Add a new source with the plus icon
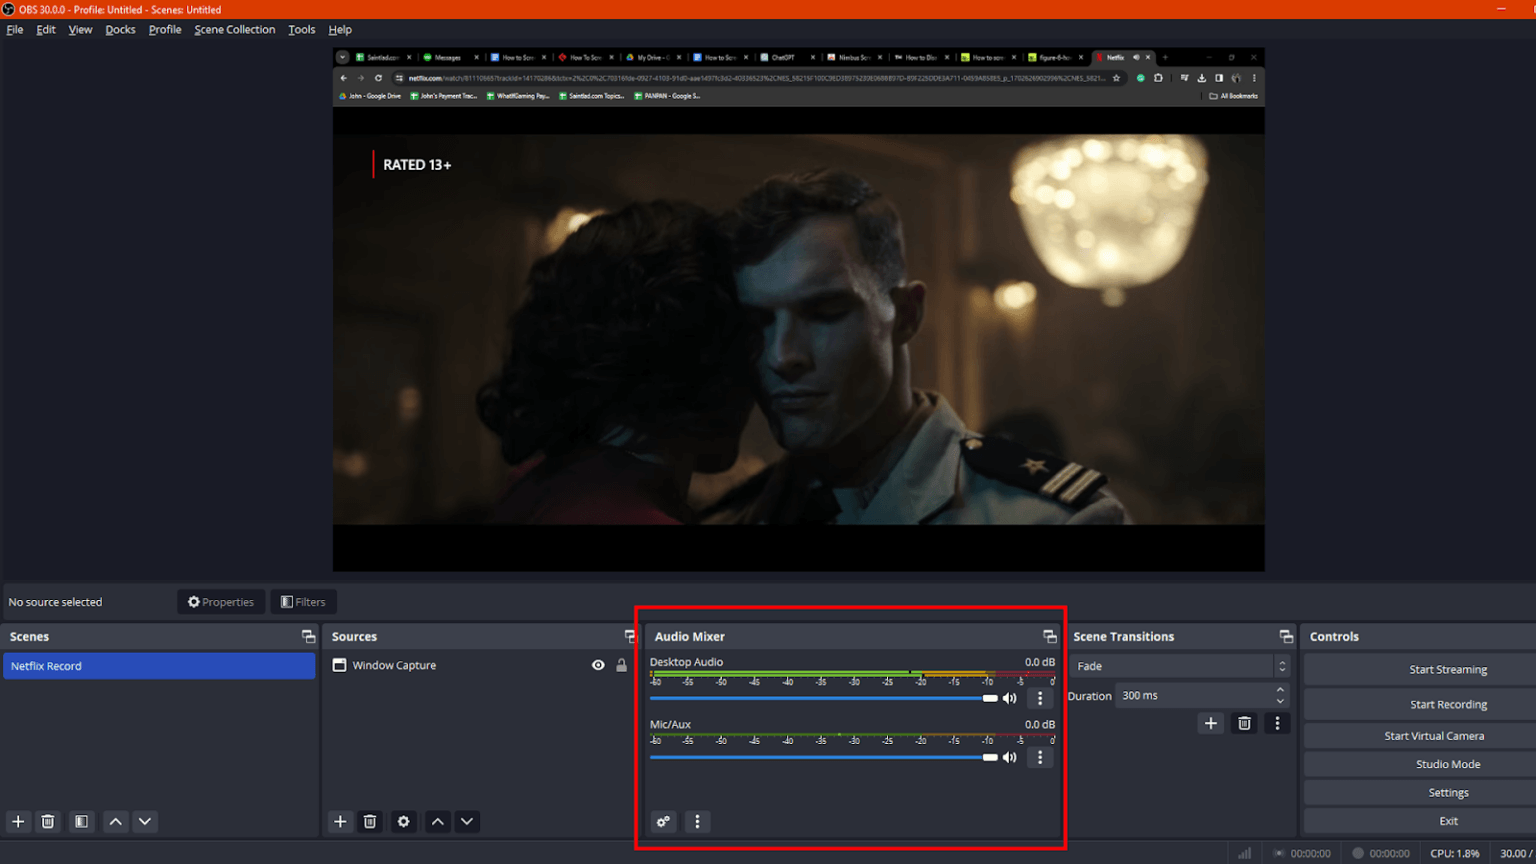 click(340, 821)
